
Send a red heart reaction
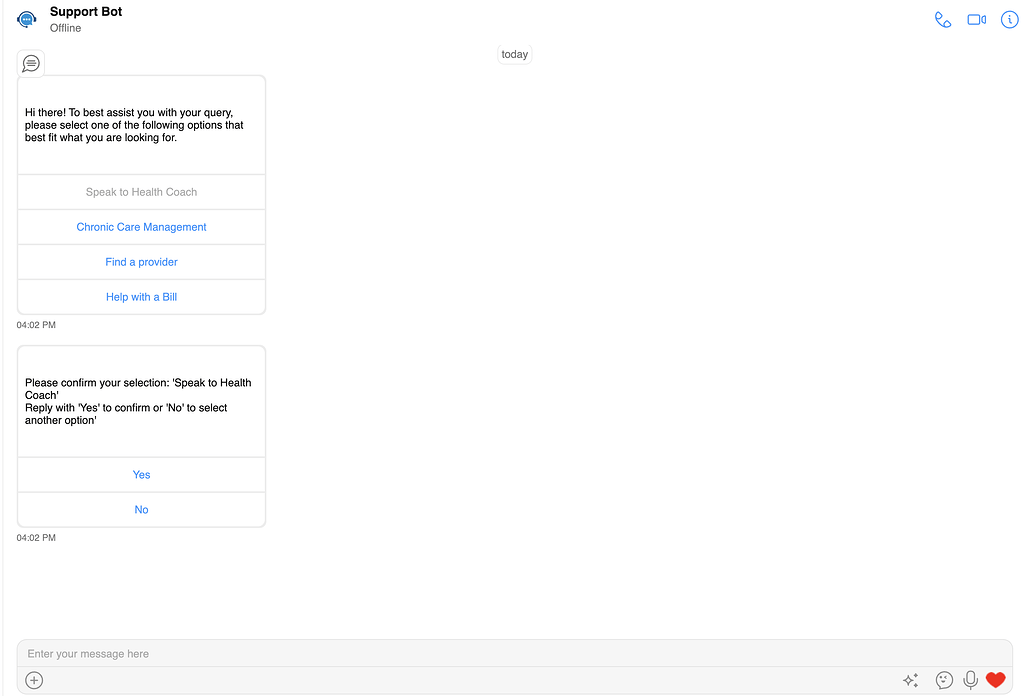(x=995, y=680)
